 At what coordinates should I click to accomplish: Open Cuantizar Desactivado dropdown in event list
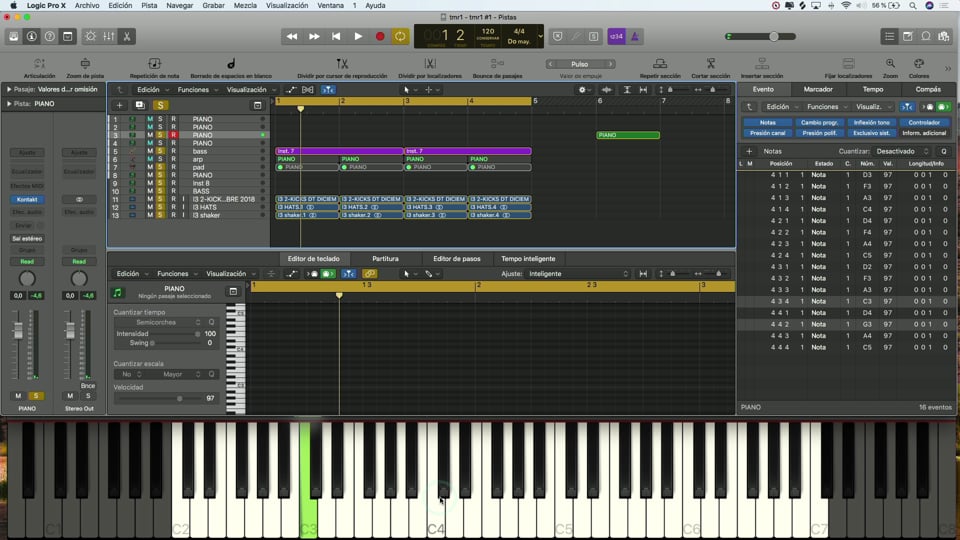pyautogui.click(x=902, y=151)
